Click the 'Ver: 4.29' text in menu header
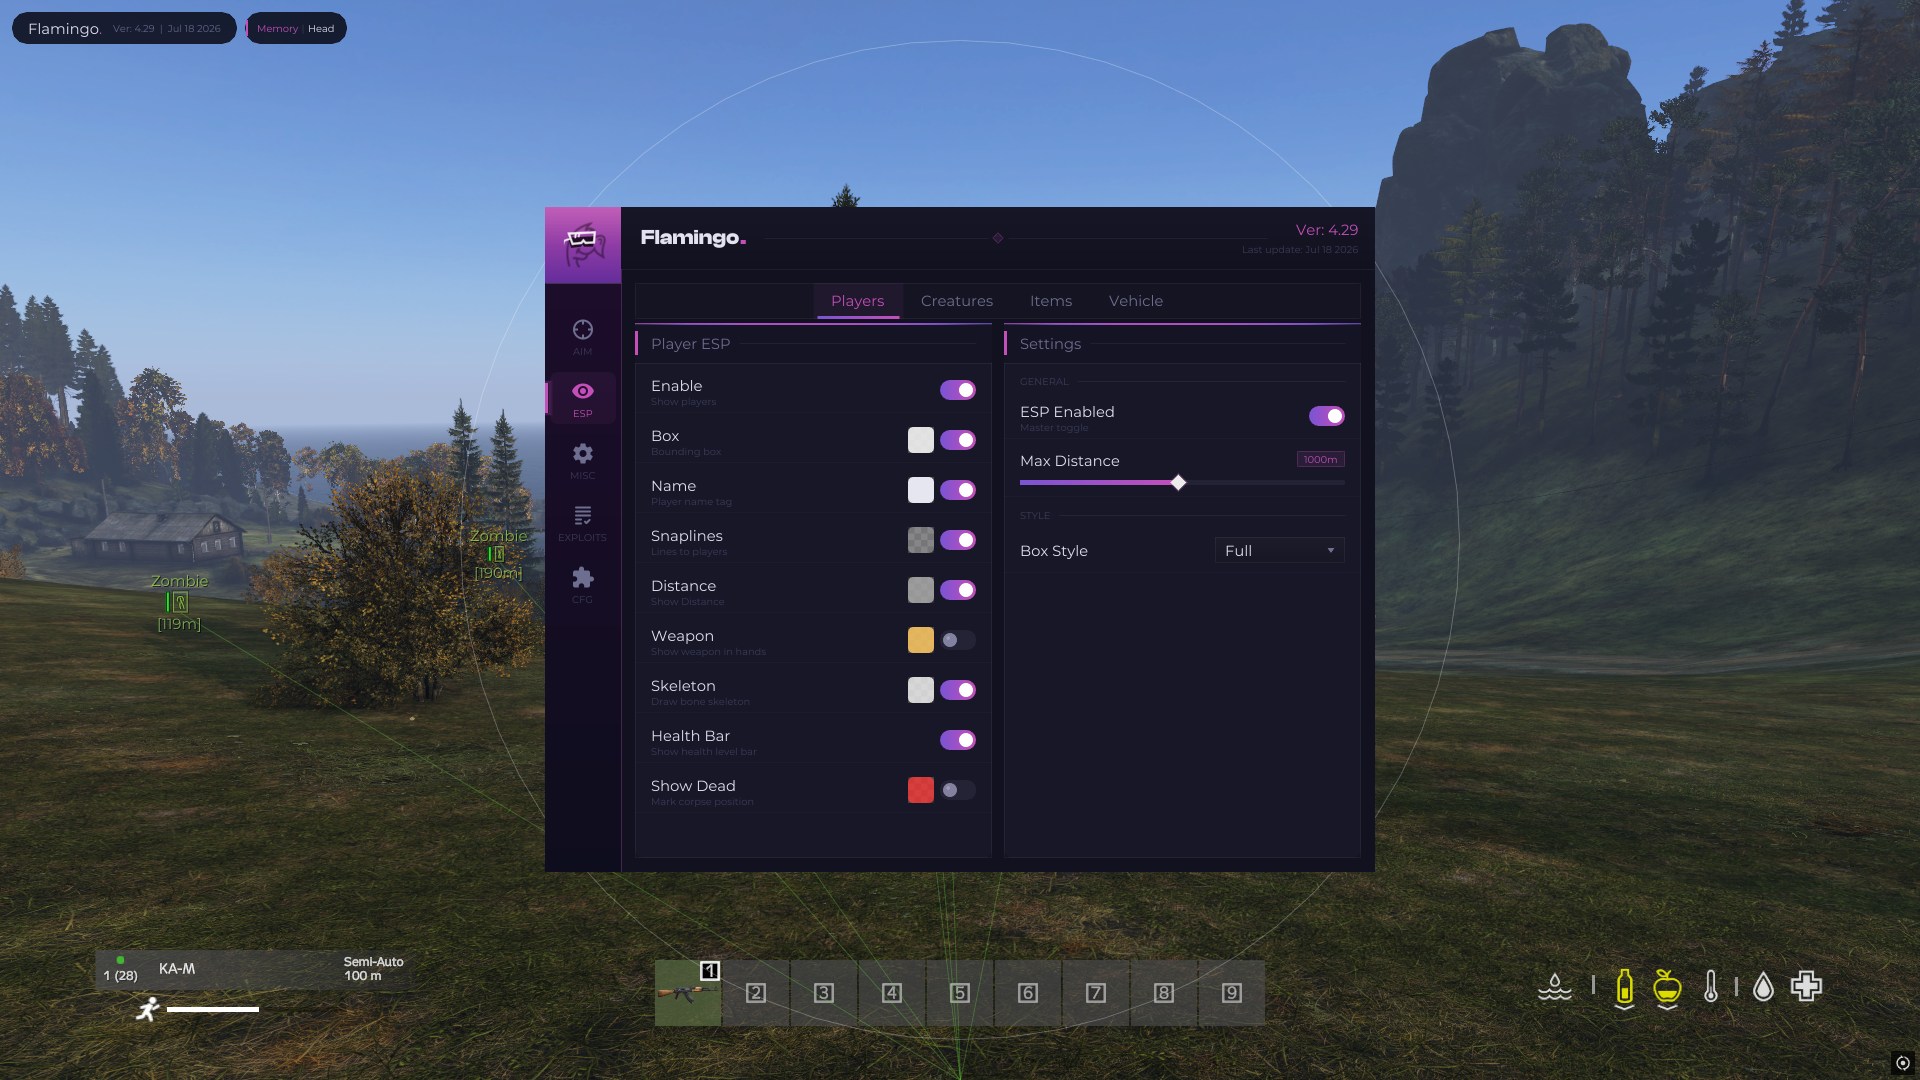This screenshot has width=1920, height=1080. (x=1326, y=230)
